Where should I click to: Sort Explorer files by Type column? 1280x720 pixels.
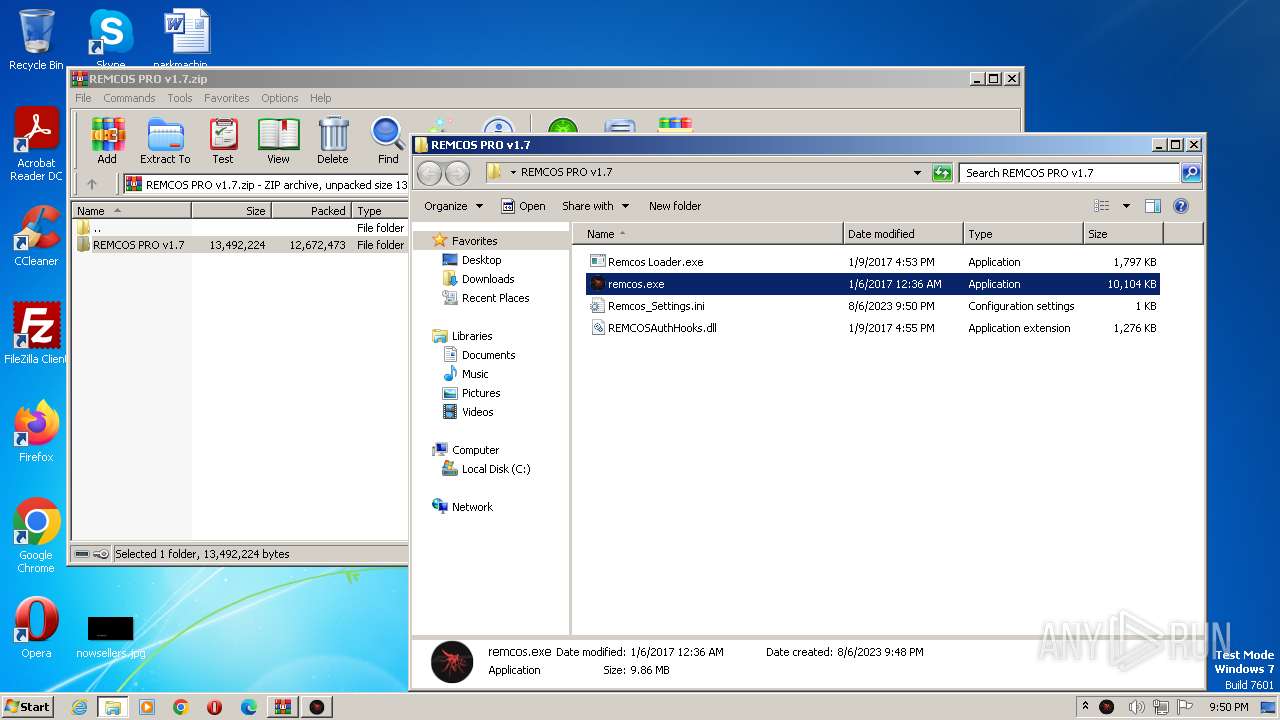click(x=1023, y=234)
